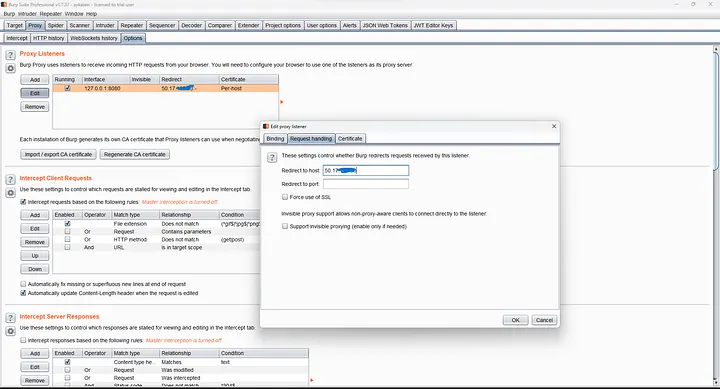Open the JSON Web Tokens tab

(x=385, y=25)
